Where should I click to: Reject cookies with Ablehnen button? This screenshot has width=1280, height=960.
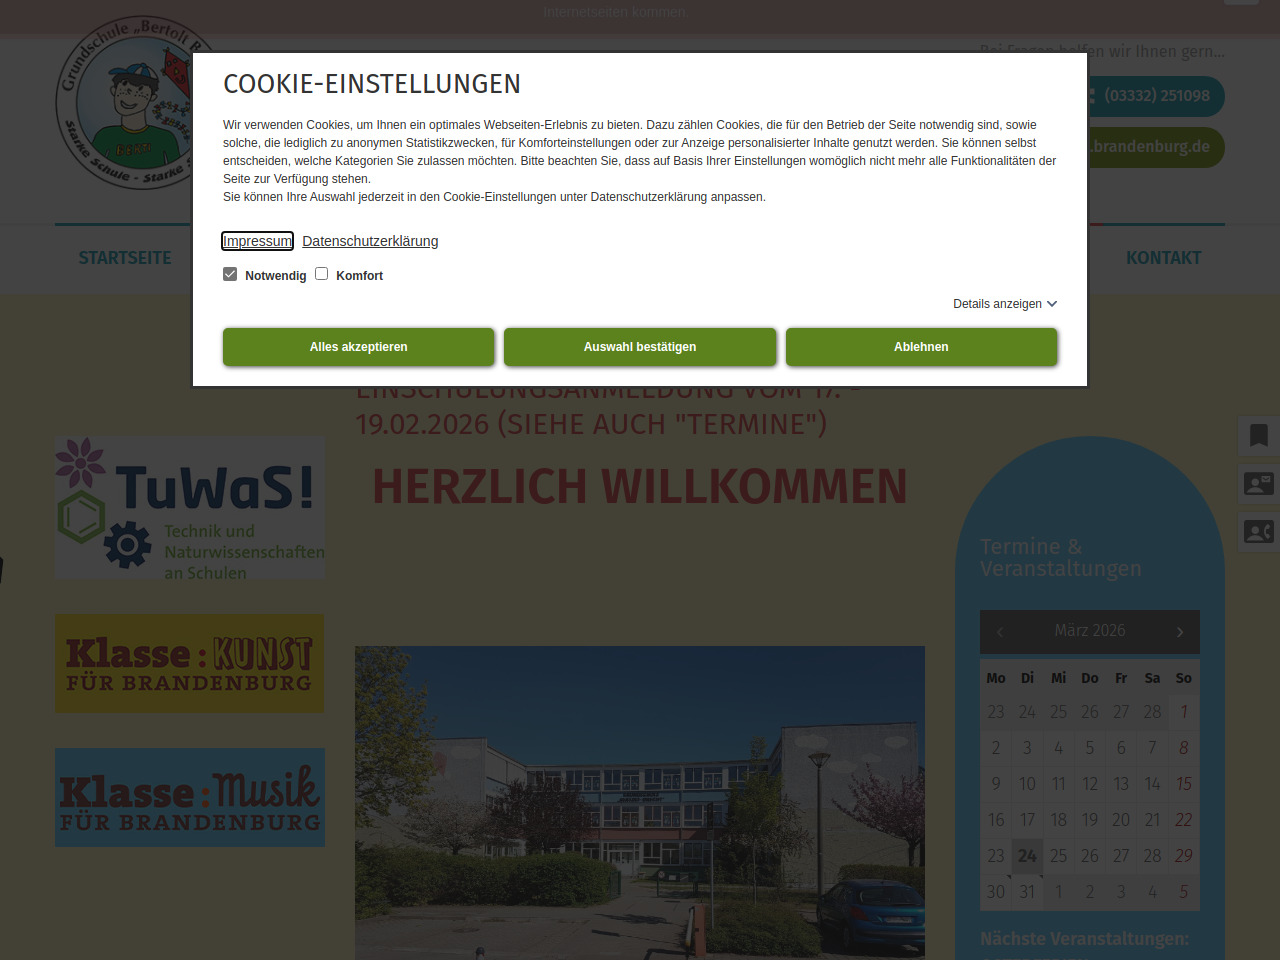921,347
